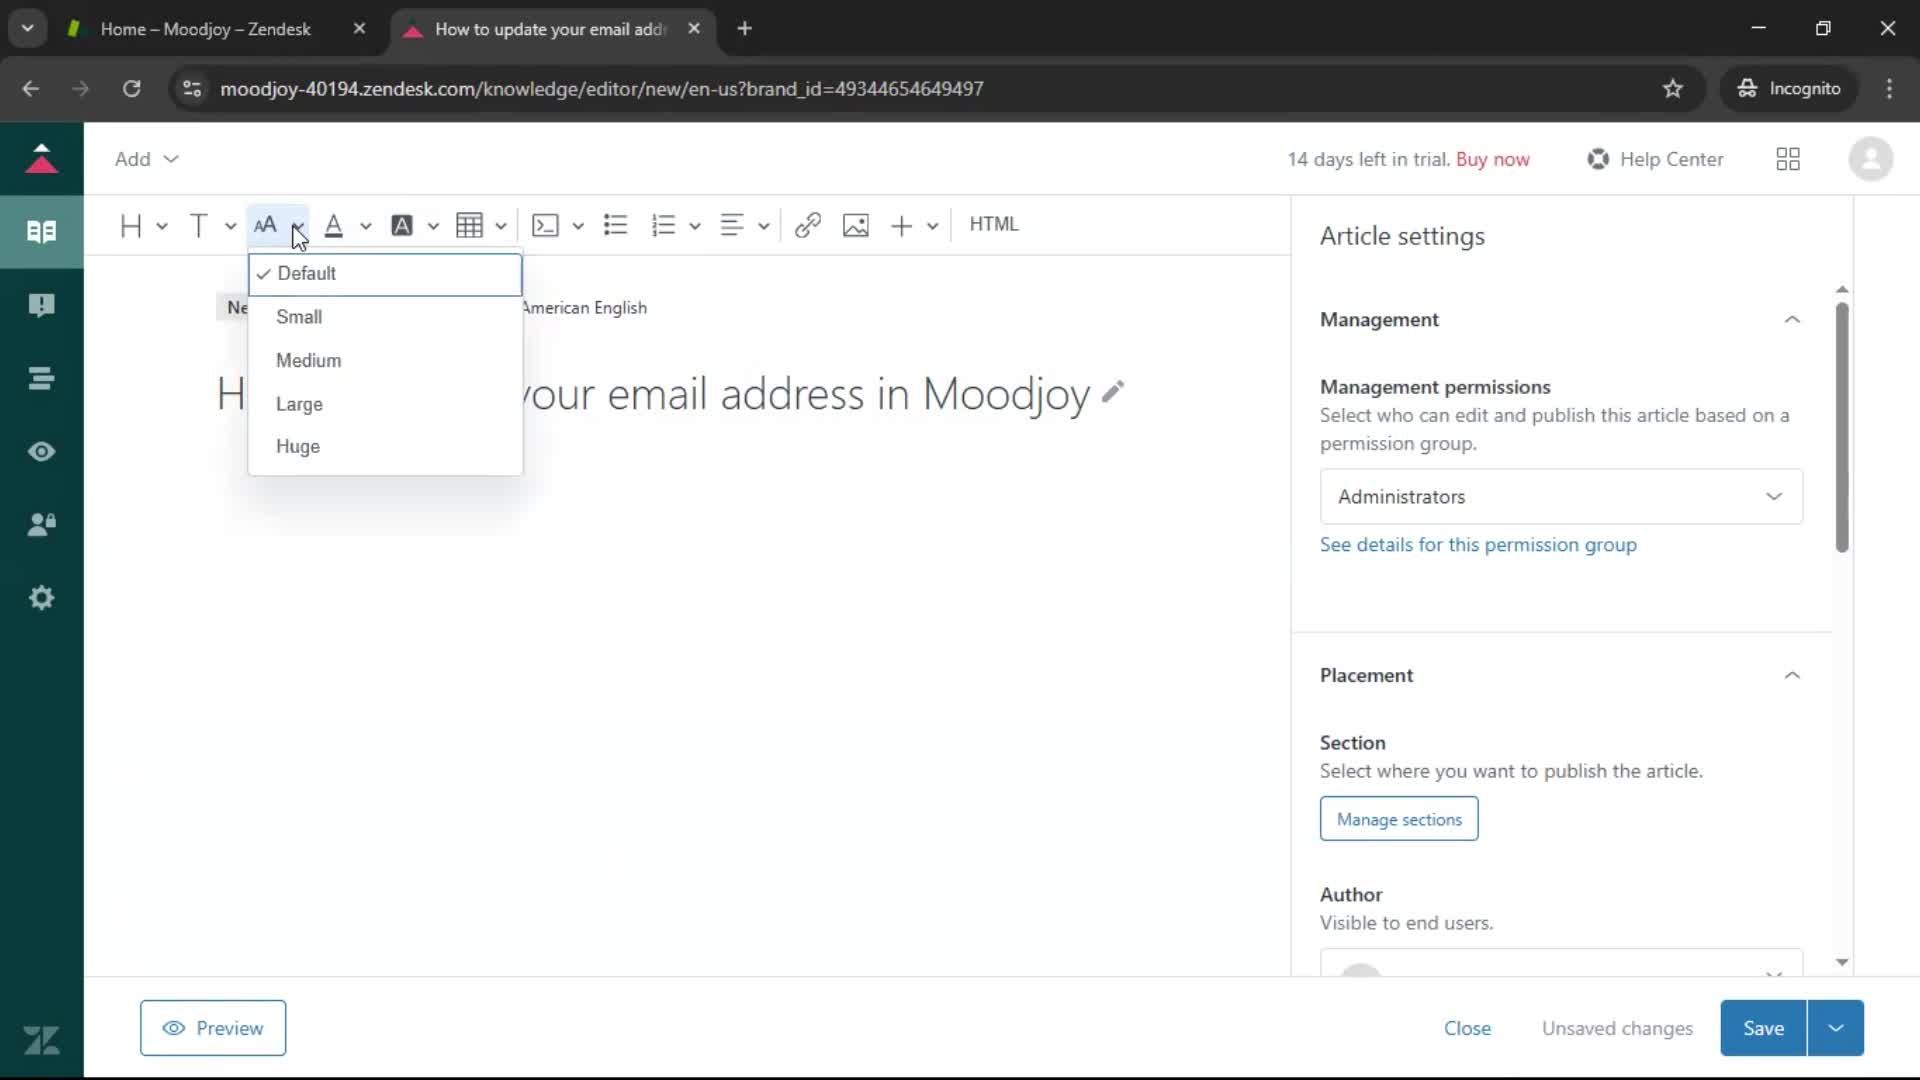Edit the article title with pencil icon
The height and width of the screenshot is (1080, 1920).
[1113, 392]
